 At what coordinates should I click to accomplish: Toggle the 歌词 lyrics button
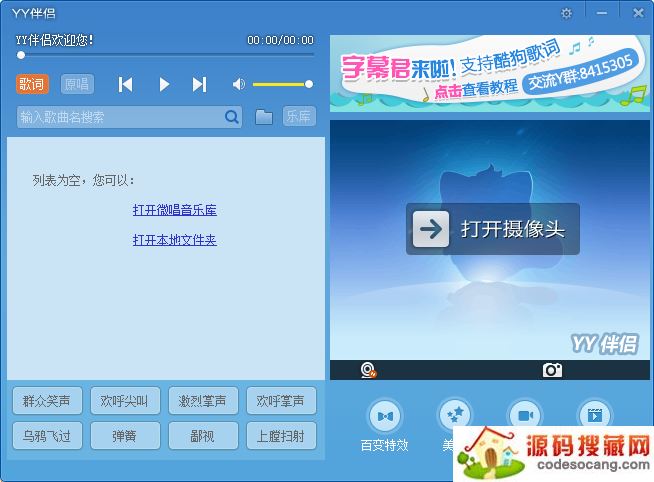click(x=32, y=84)
